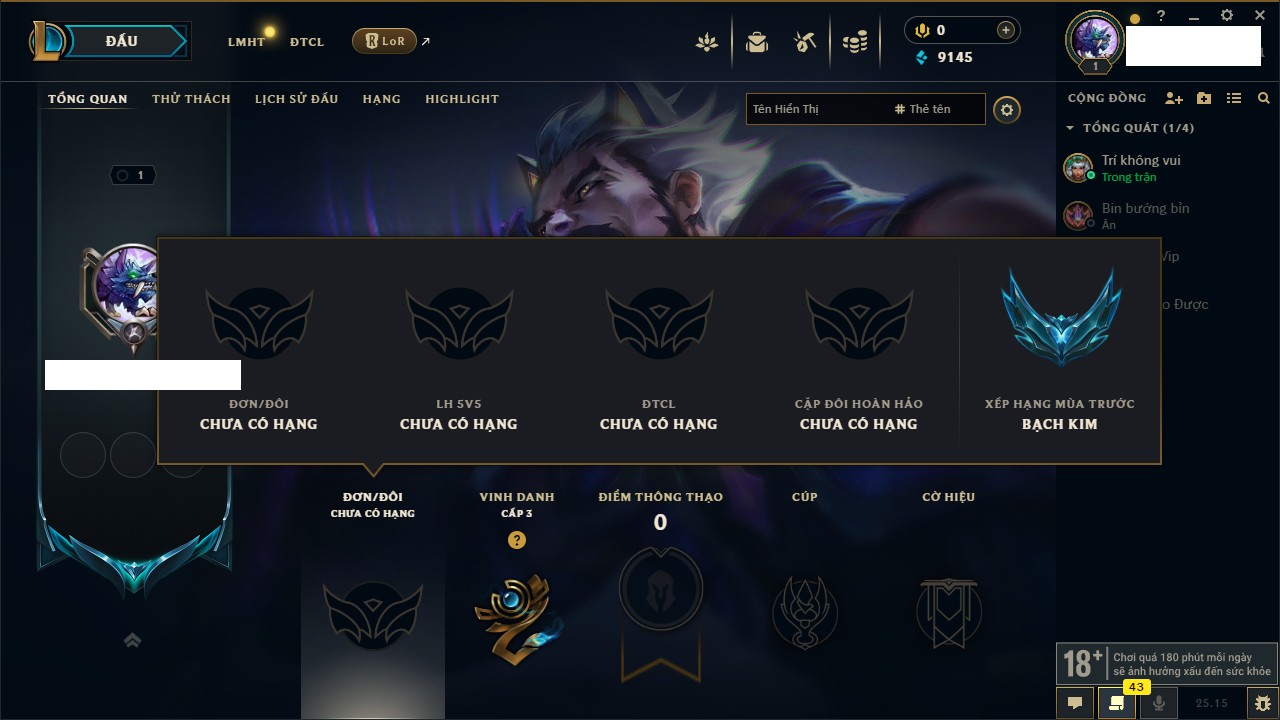Open the Store coins icon

click(x=855, y=42)
